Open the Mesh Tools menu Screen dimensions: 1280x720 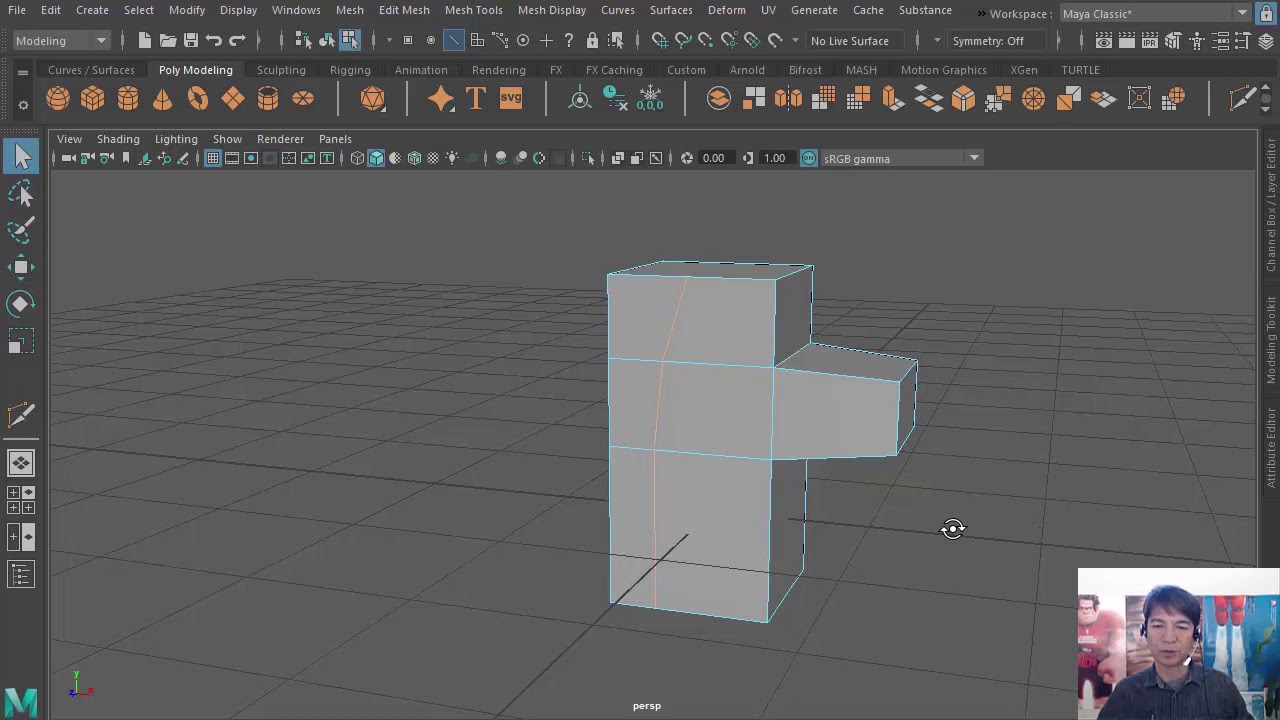click(x=473, y=10)
